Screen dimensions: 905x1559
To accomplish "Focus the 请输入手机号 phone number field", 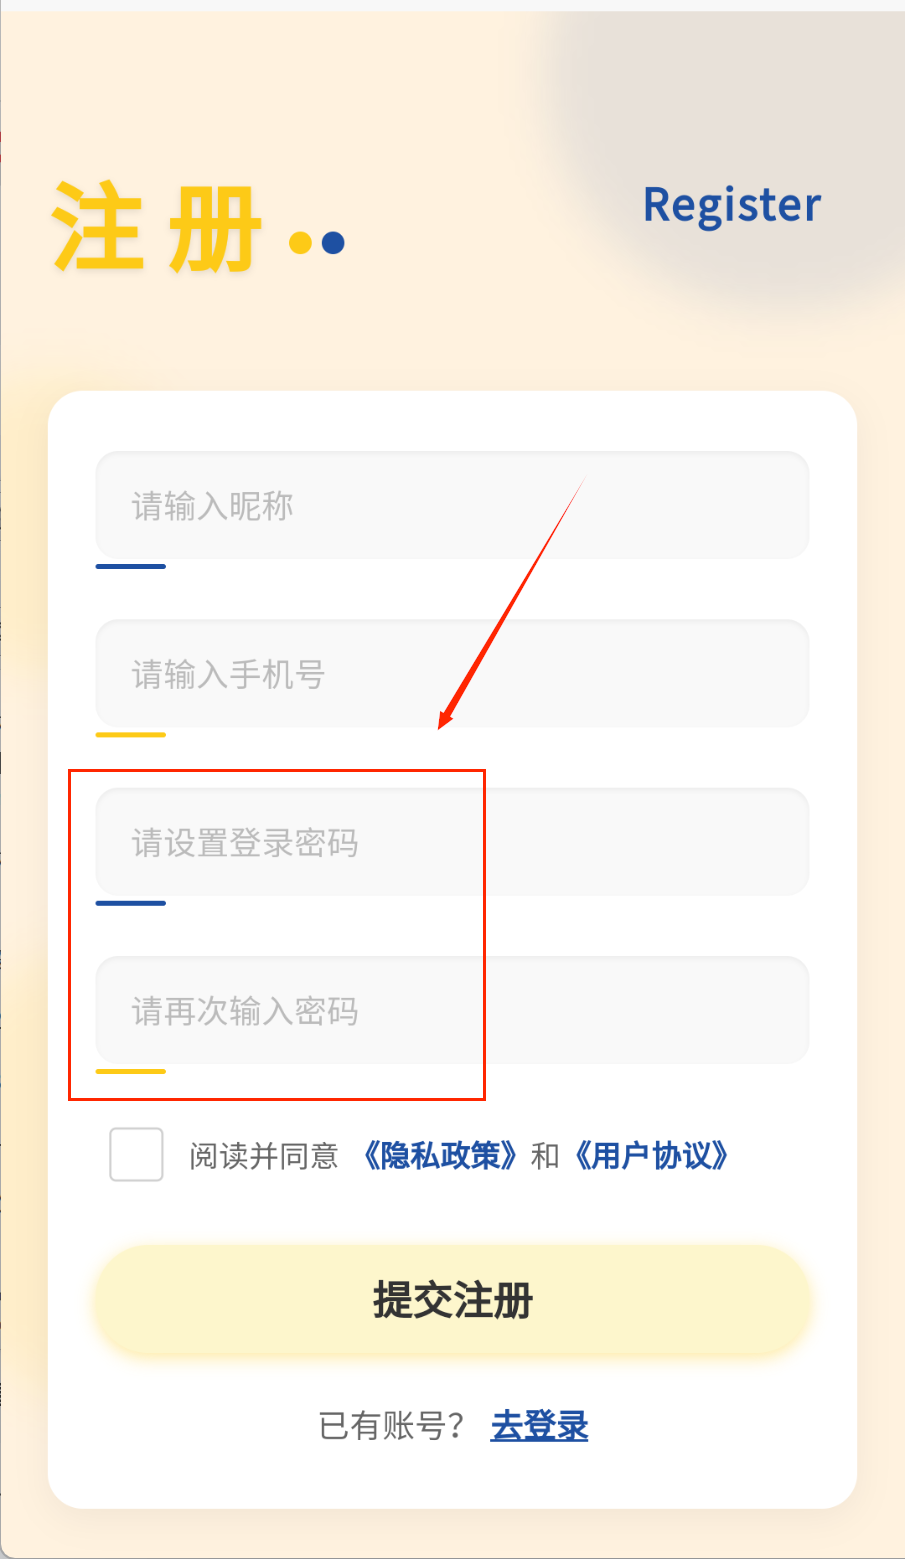I will [x=452, y=674].
